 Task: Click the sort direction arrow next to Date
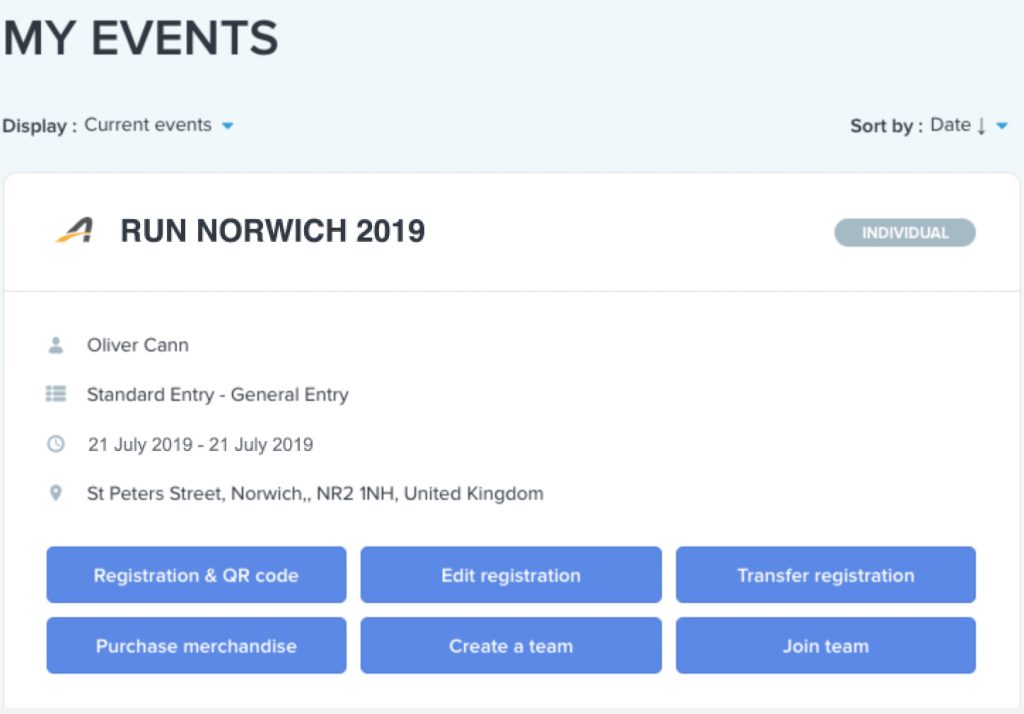[x=981, y=126]
